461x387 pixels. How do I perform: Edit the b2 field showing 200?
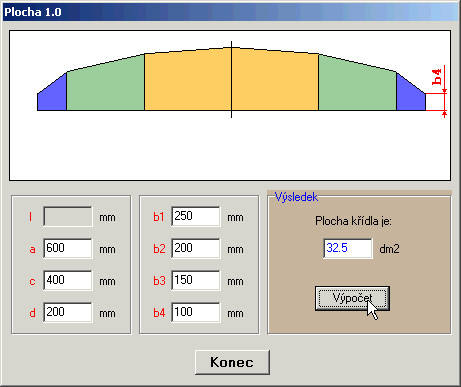tap(196, 248)
